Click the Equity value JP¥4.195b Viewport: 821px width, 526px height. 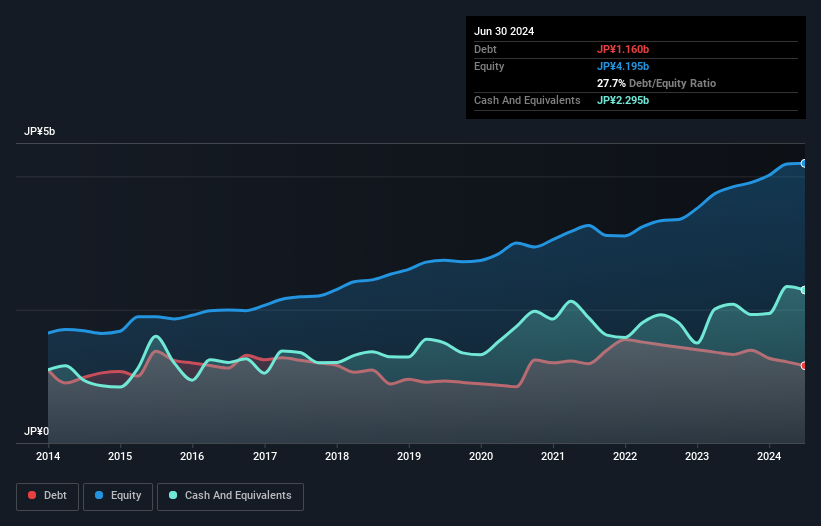623,66
